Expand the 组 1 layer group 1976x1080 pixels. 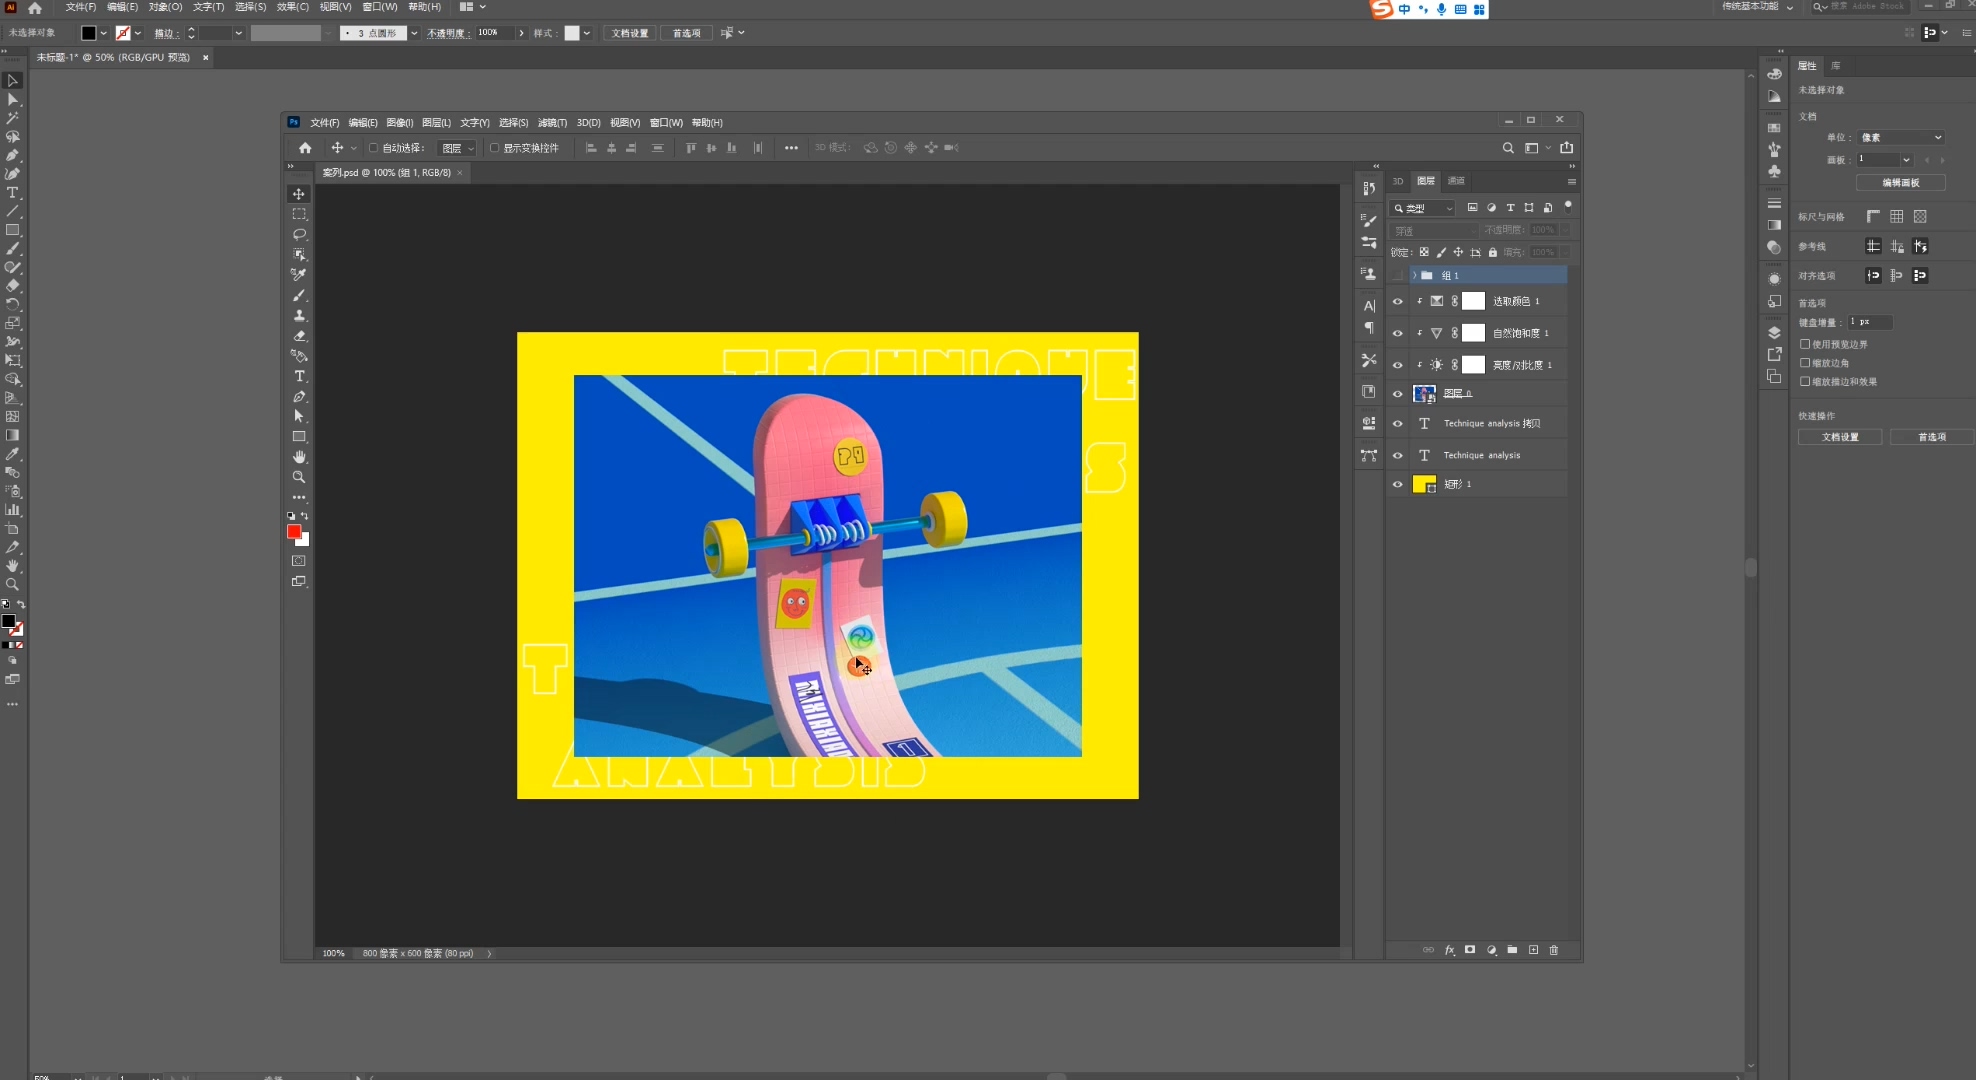pos(1414,275)
